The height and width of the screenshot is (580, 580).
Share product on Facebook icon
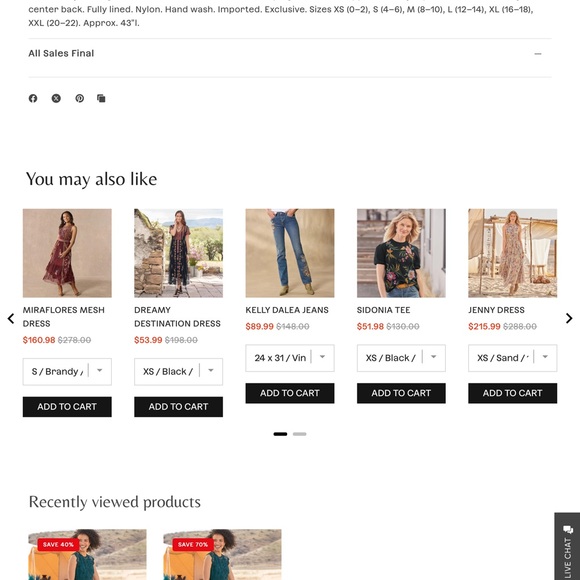(x=33, y=98)
